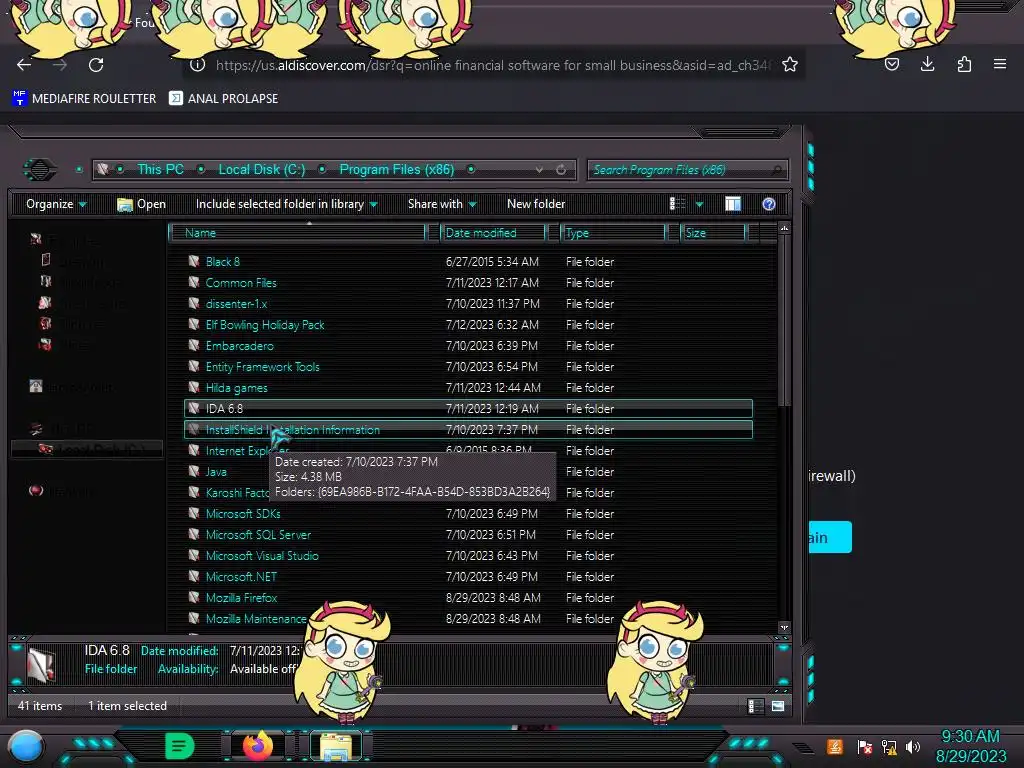
Task: Select the Elf Bowling Holiday Pack folder
Action: coord(264,325)
